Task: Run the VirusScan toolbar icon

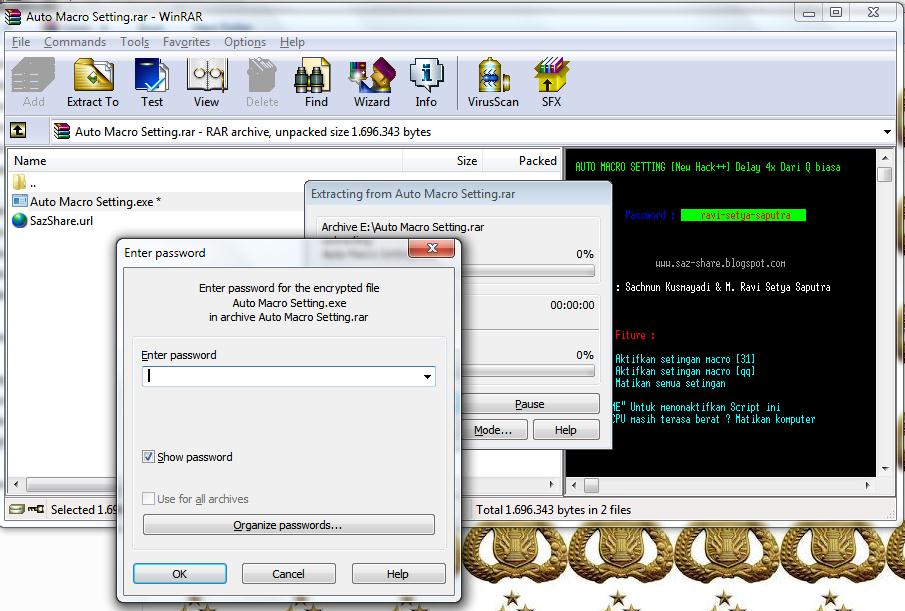Action: coord(493,82)
